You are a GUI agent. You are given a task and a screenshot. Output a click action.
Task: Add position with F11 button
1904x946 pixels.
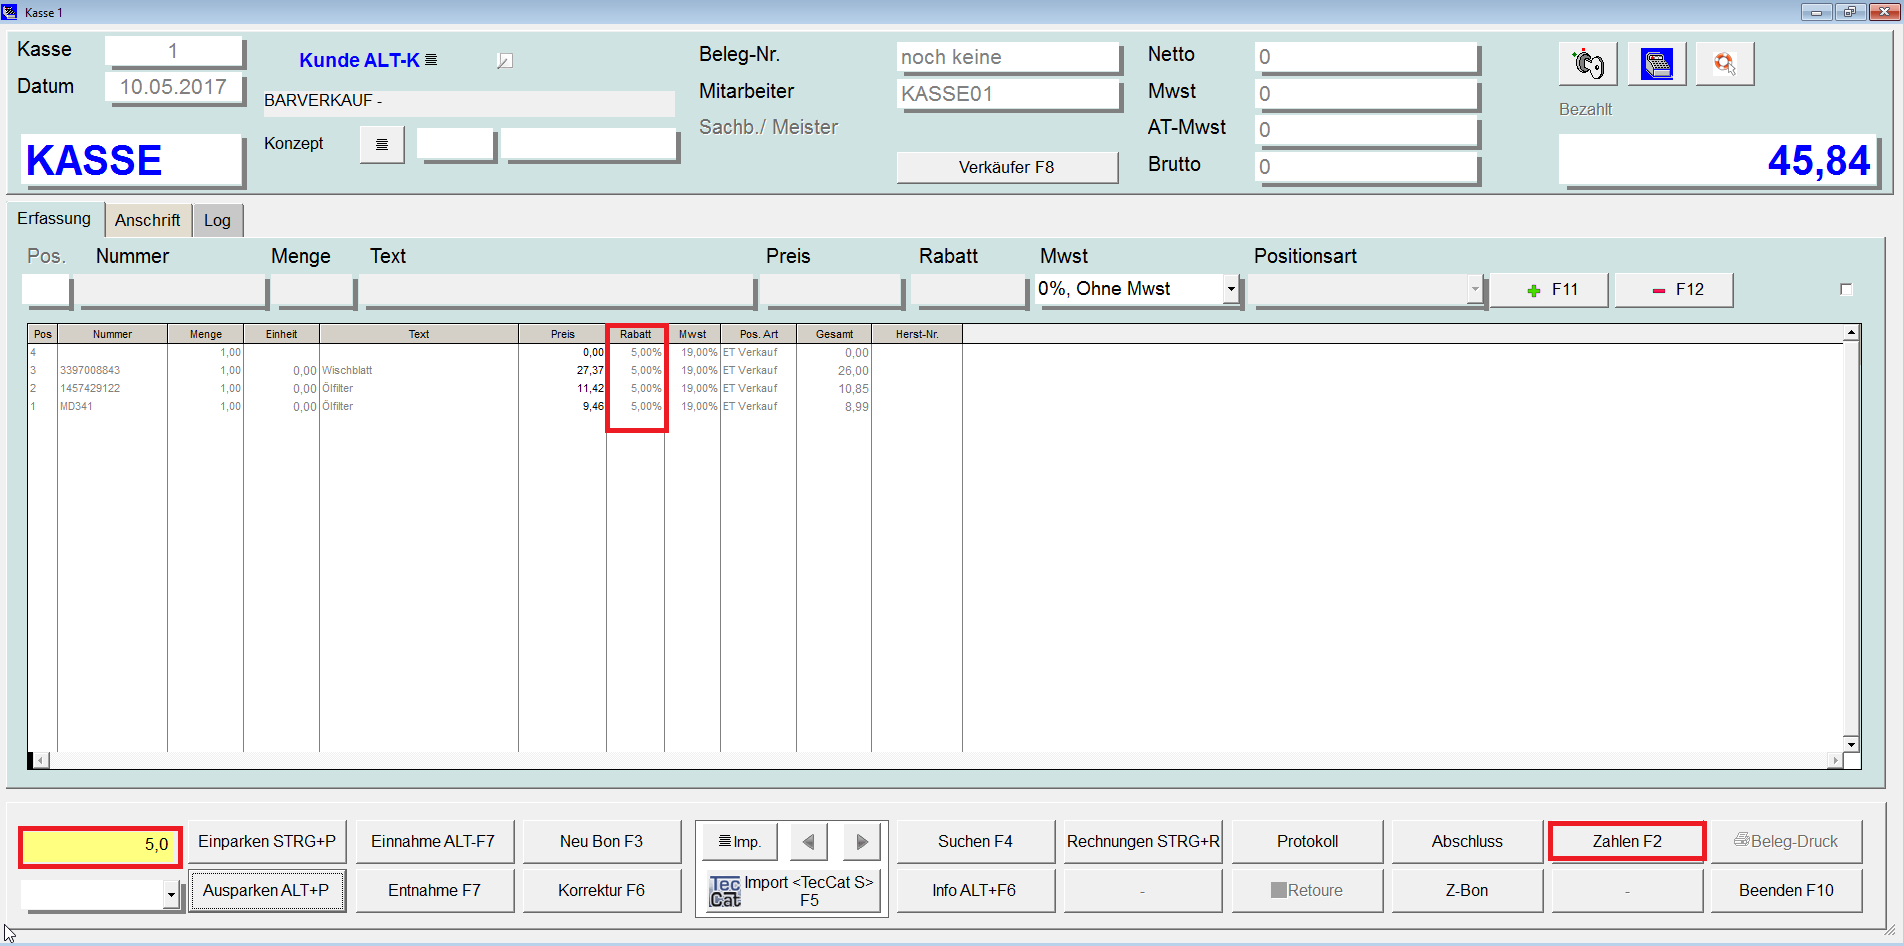click(1549, 290)
